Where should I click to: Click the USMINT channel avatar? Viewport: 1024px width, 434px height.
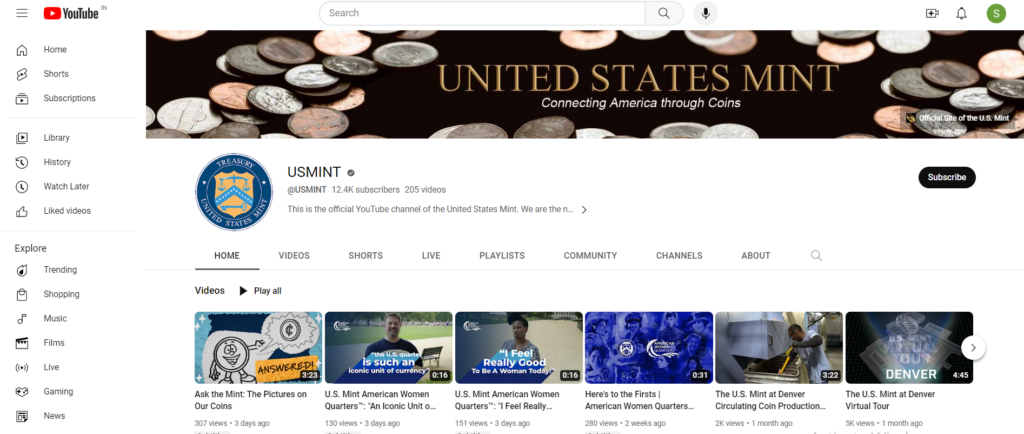pyautogui.click(x=234, y=192)
